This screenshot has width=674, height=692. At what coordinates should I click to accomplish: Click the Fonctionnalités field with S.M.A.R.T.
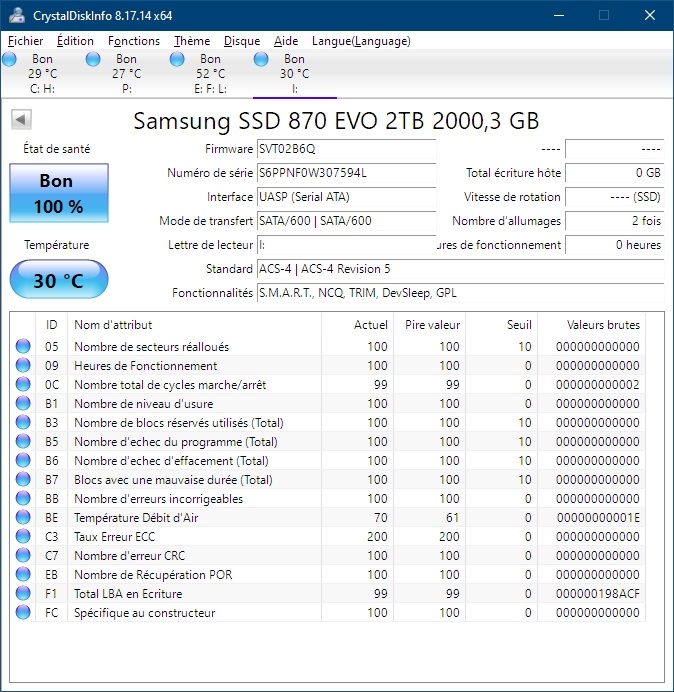[x=460, y=293]
